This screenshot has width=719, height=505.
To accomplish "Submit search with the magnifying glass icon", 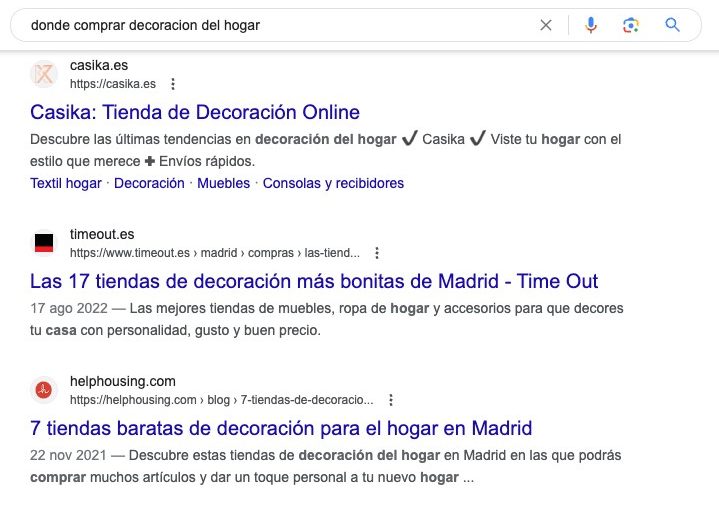I will 672,25.
